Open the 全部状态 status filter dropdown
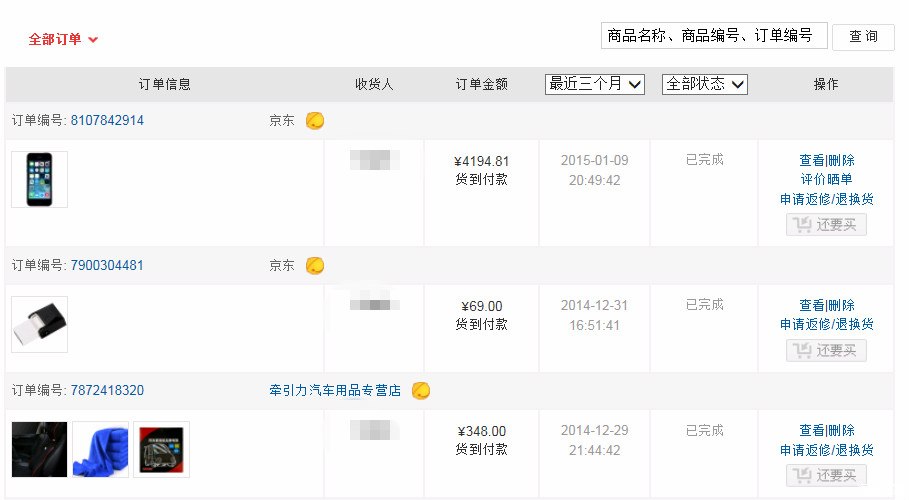The image size is (909, 500). (x=705, y=84)
